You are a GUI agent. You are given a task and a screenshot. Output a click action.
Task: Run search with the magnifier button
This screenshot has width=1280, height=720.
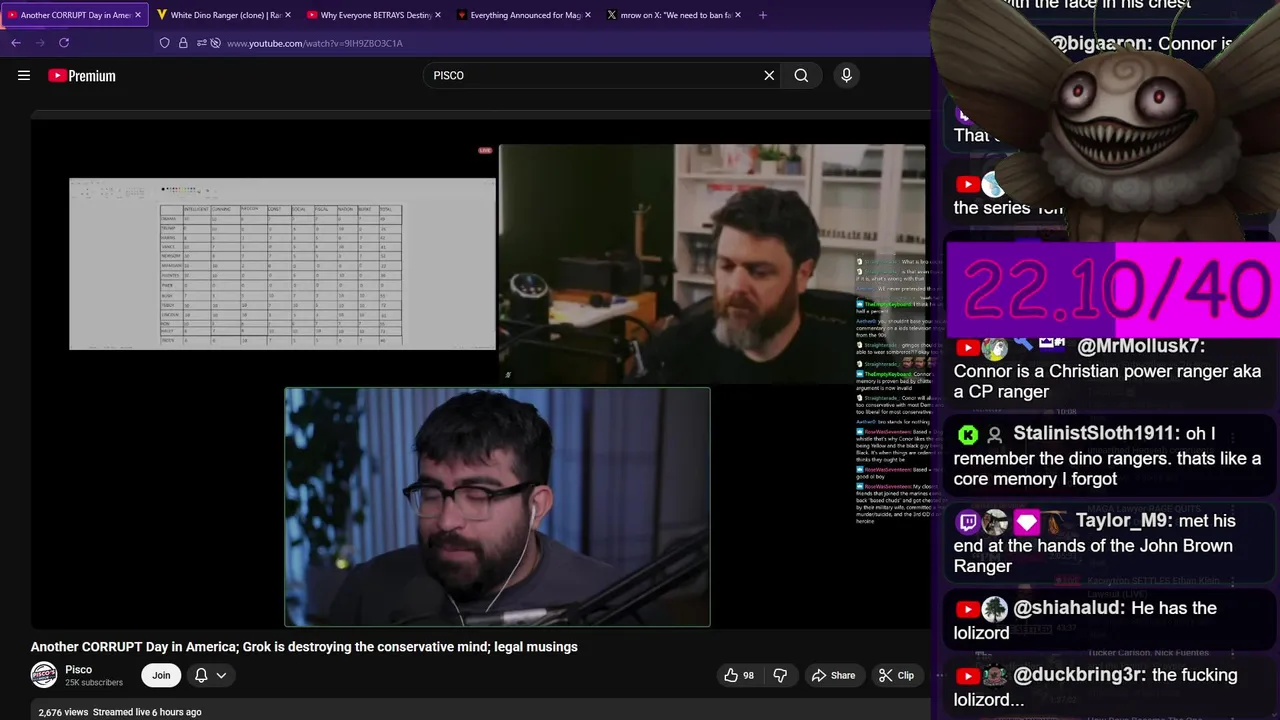tap(801, 75)
